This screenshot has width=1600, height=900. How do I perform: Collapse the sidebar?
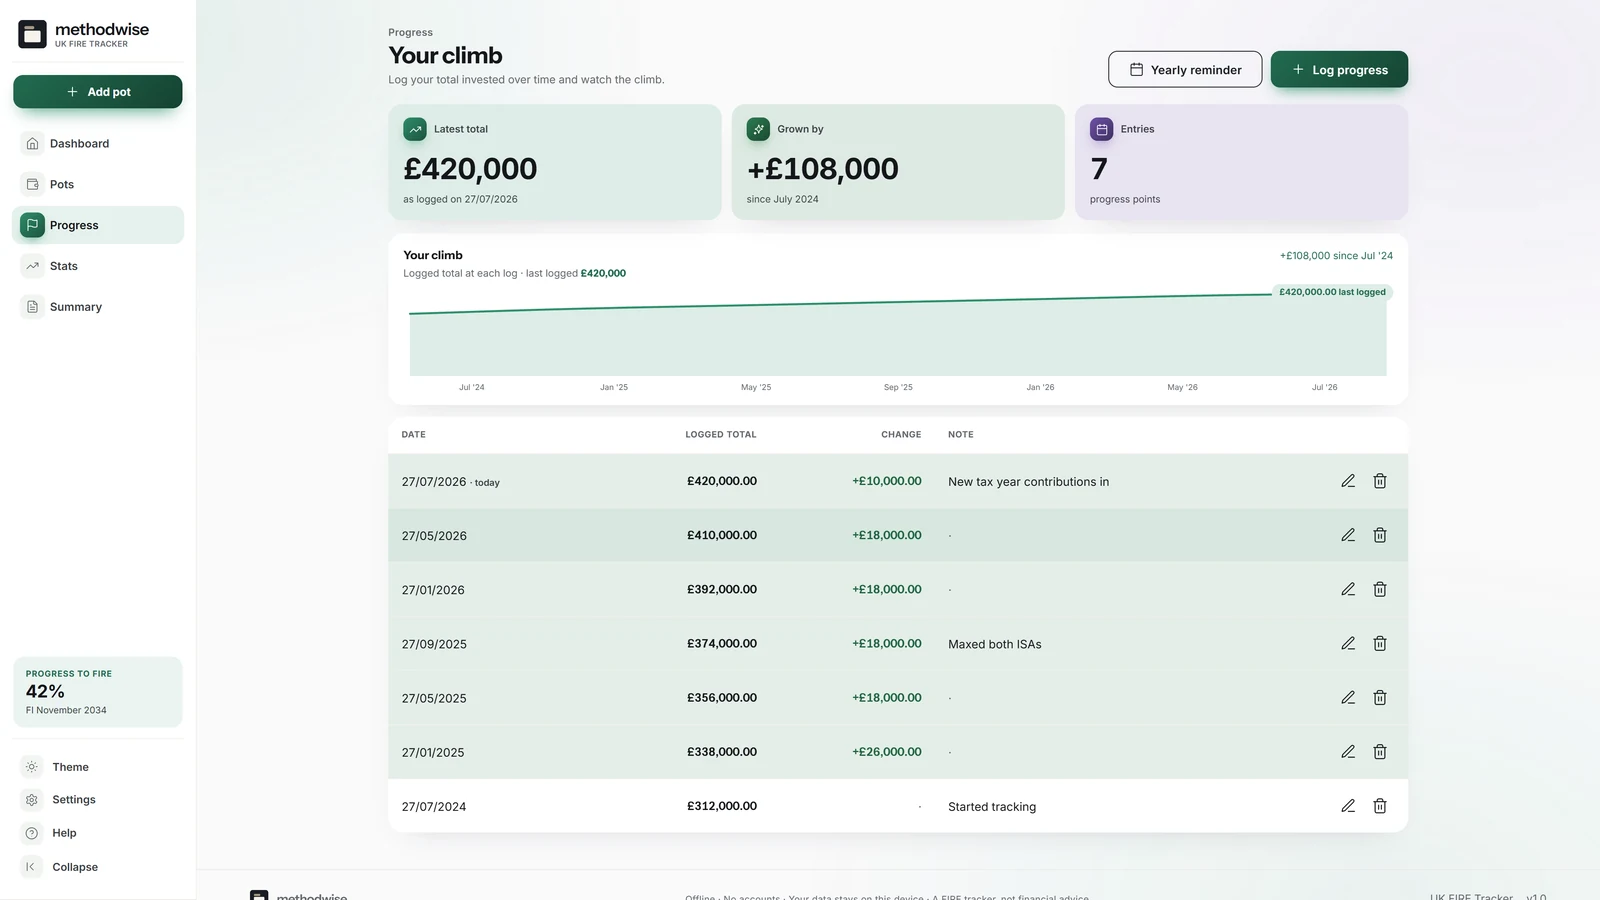point(98,867)
